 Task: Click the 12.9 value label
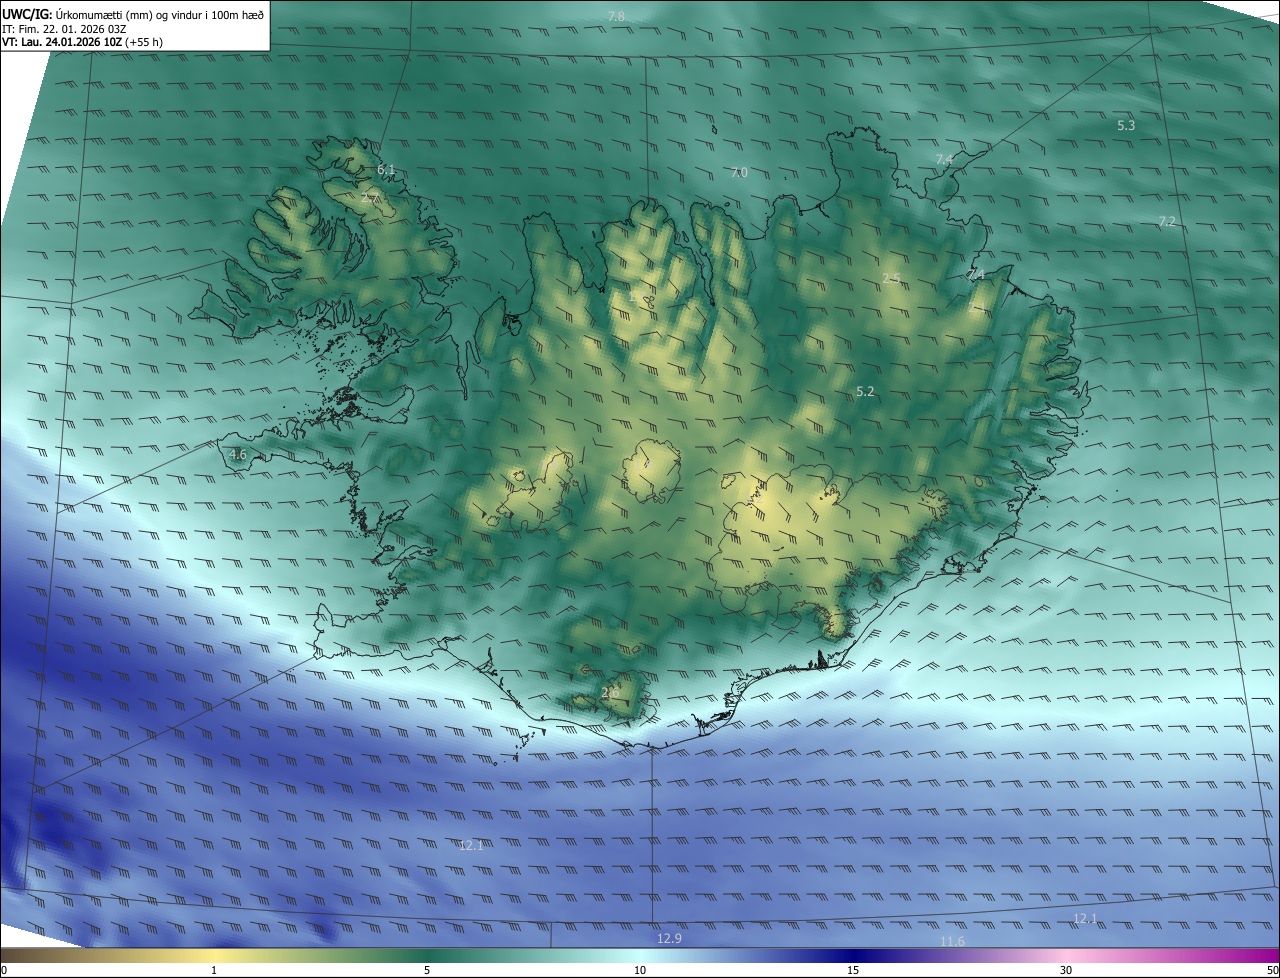point(669,938)
